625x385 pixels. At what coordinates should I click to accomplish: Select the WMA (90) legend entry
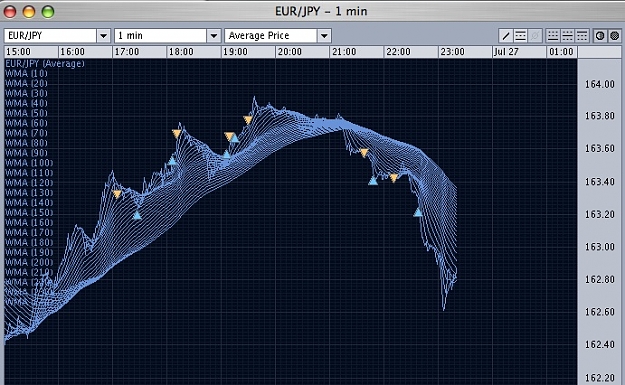[x=26, y=153]
